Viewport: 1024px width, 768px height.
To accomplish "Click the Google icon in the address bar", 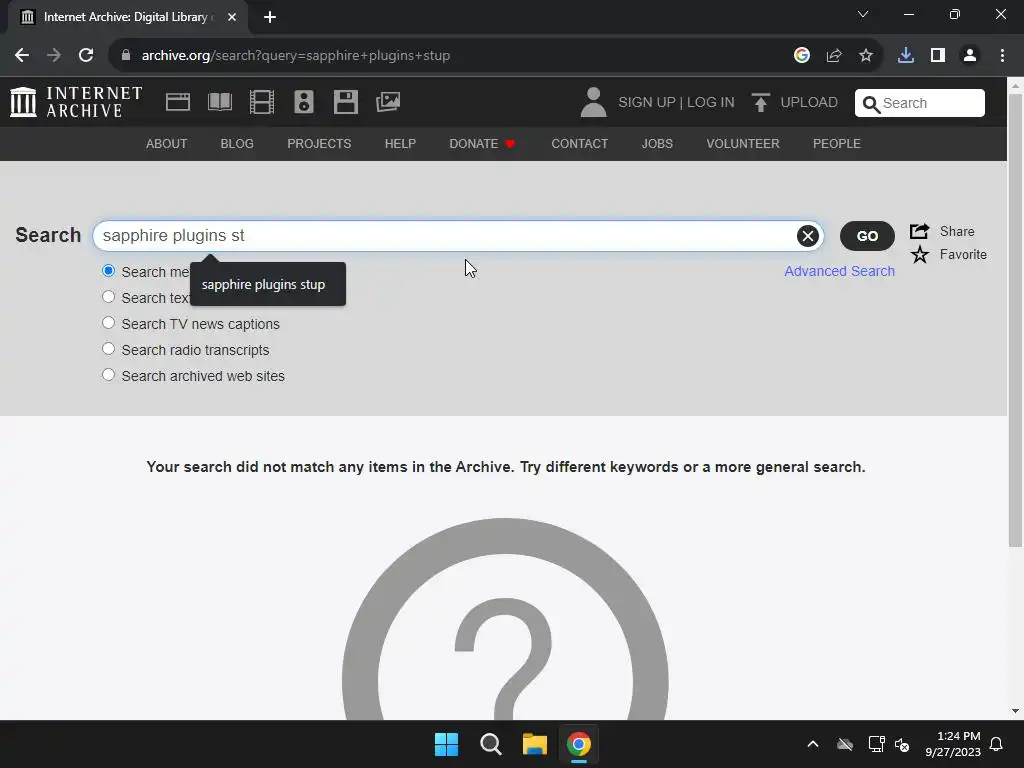I will tap(802, 56).
